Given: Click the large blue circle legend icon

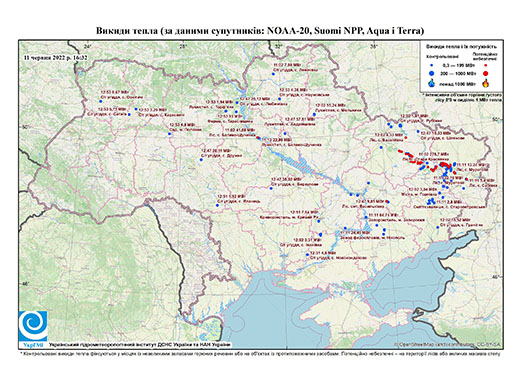Looking at the screenshot, I should pyautogui.click(x=432, y=73).
